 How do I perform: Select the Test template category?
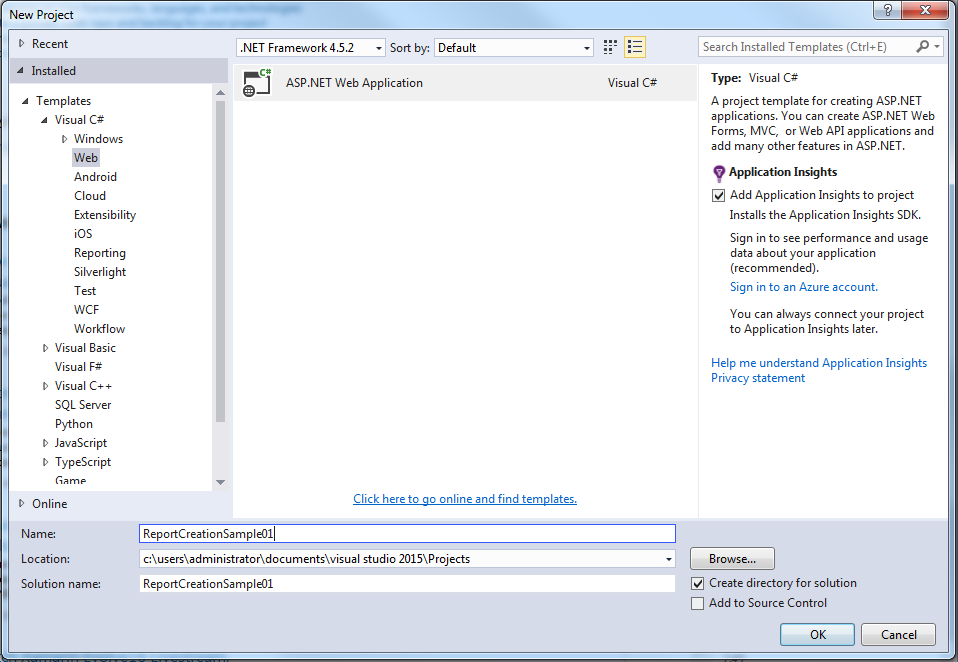tap(85, 291)
